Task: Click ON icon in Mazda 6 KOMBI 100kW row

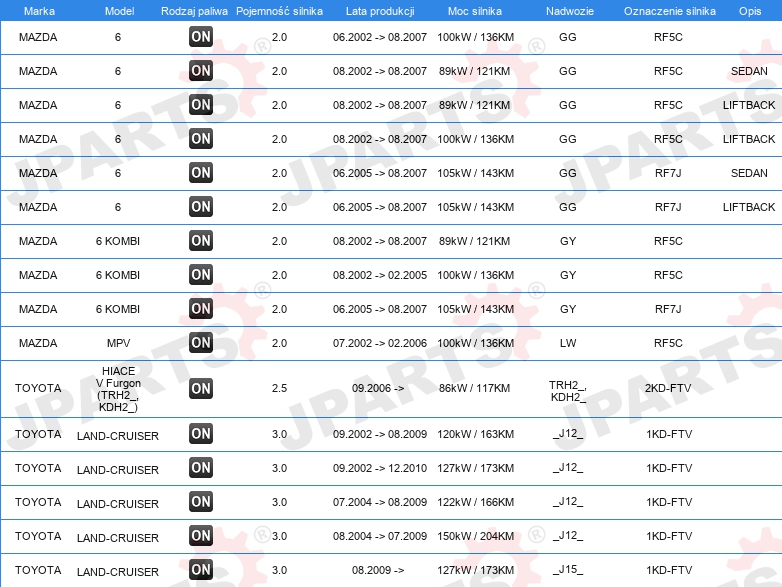Action: click(x=201, y=275)
